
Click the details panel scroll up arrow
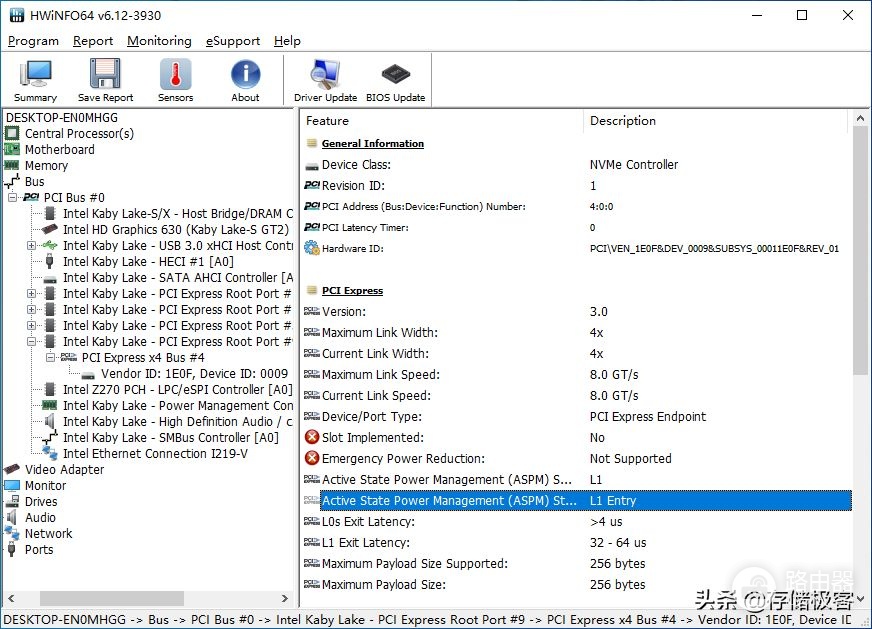(860, 118)
